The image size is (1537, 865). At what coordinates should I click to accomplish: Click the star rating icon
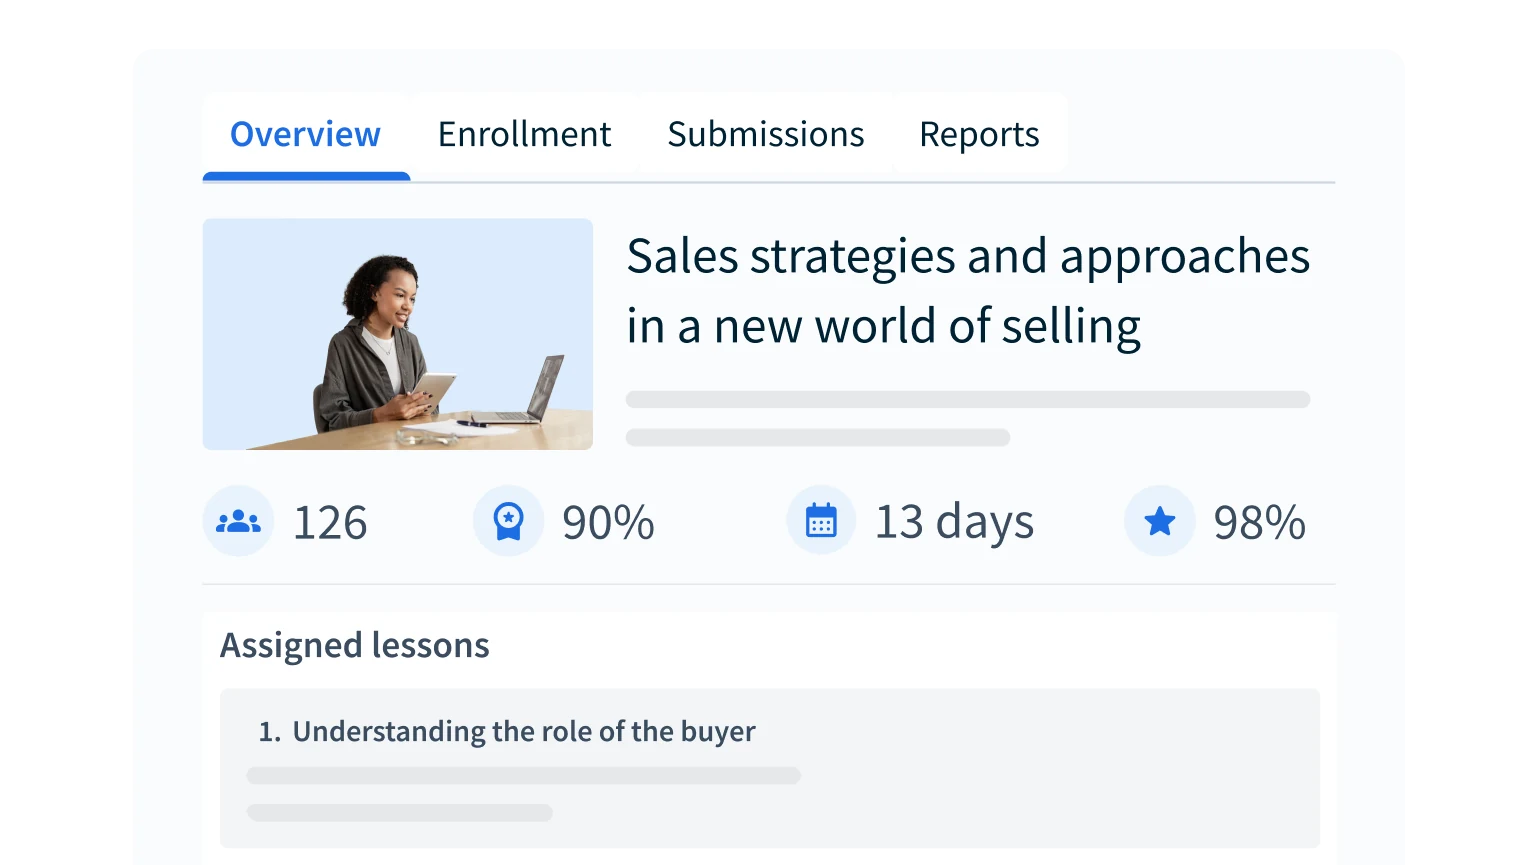1159,521
